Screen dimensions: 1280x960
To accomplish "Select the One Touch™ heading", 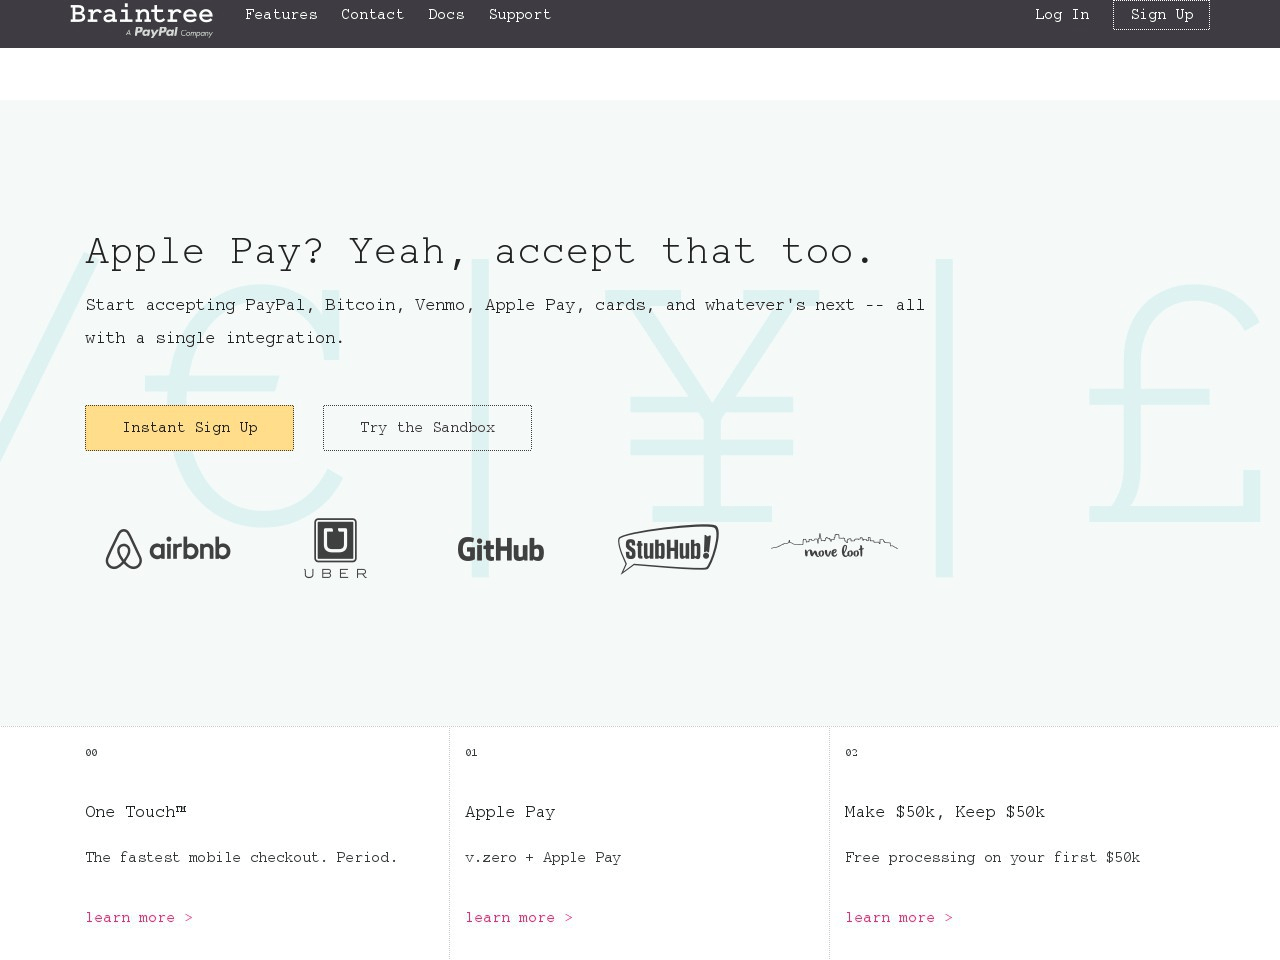I will [136, 812].
